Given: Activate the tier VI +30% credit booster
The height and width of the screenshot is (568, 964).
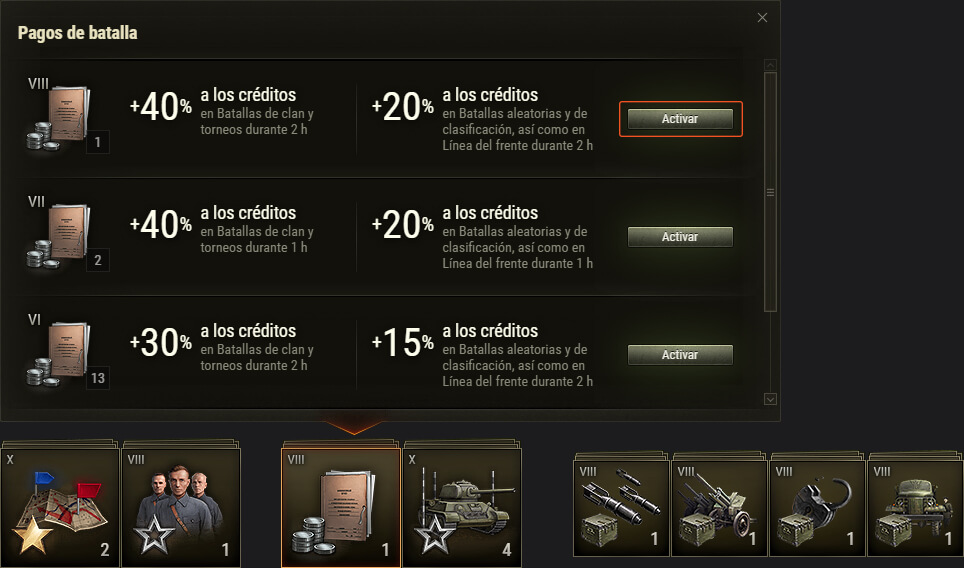Looking at the screenshot, I should (680, 355).
